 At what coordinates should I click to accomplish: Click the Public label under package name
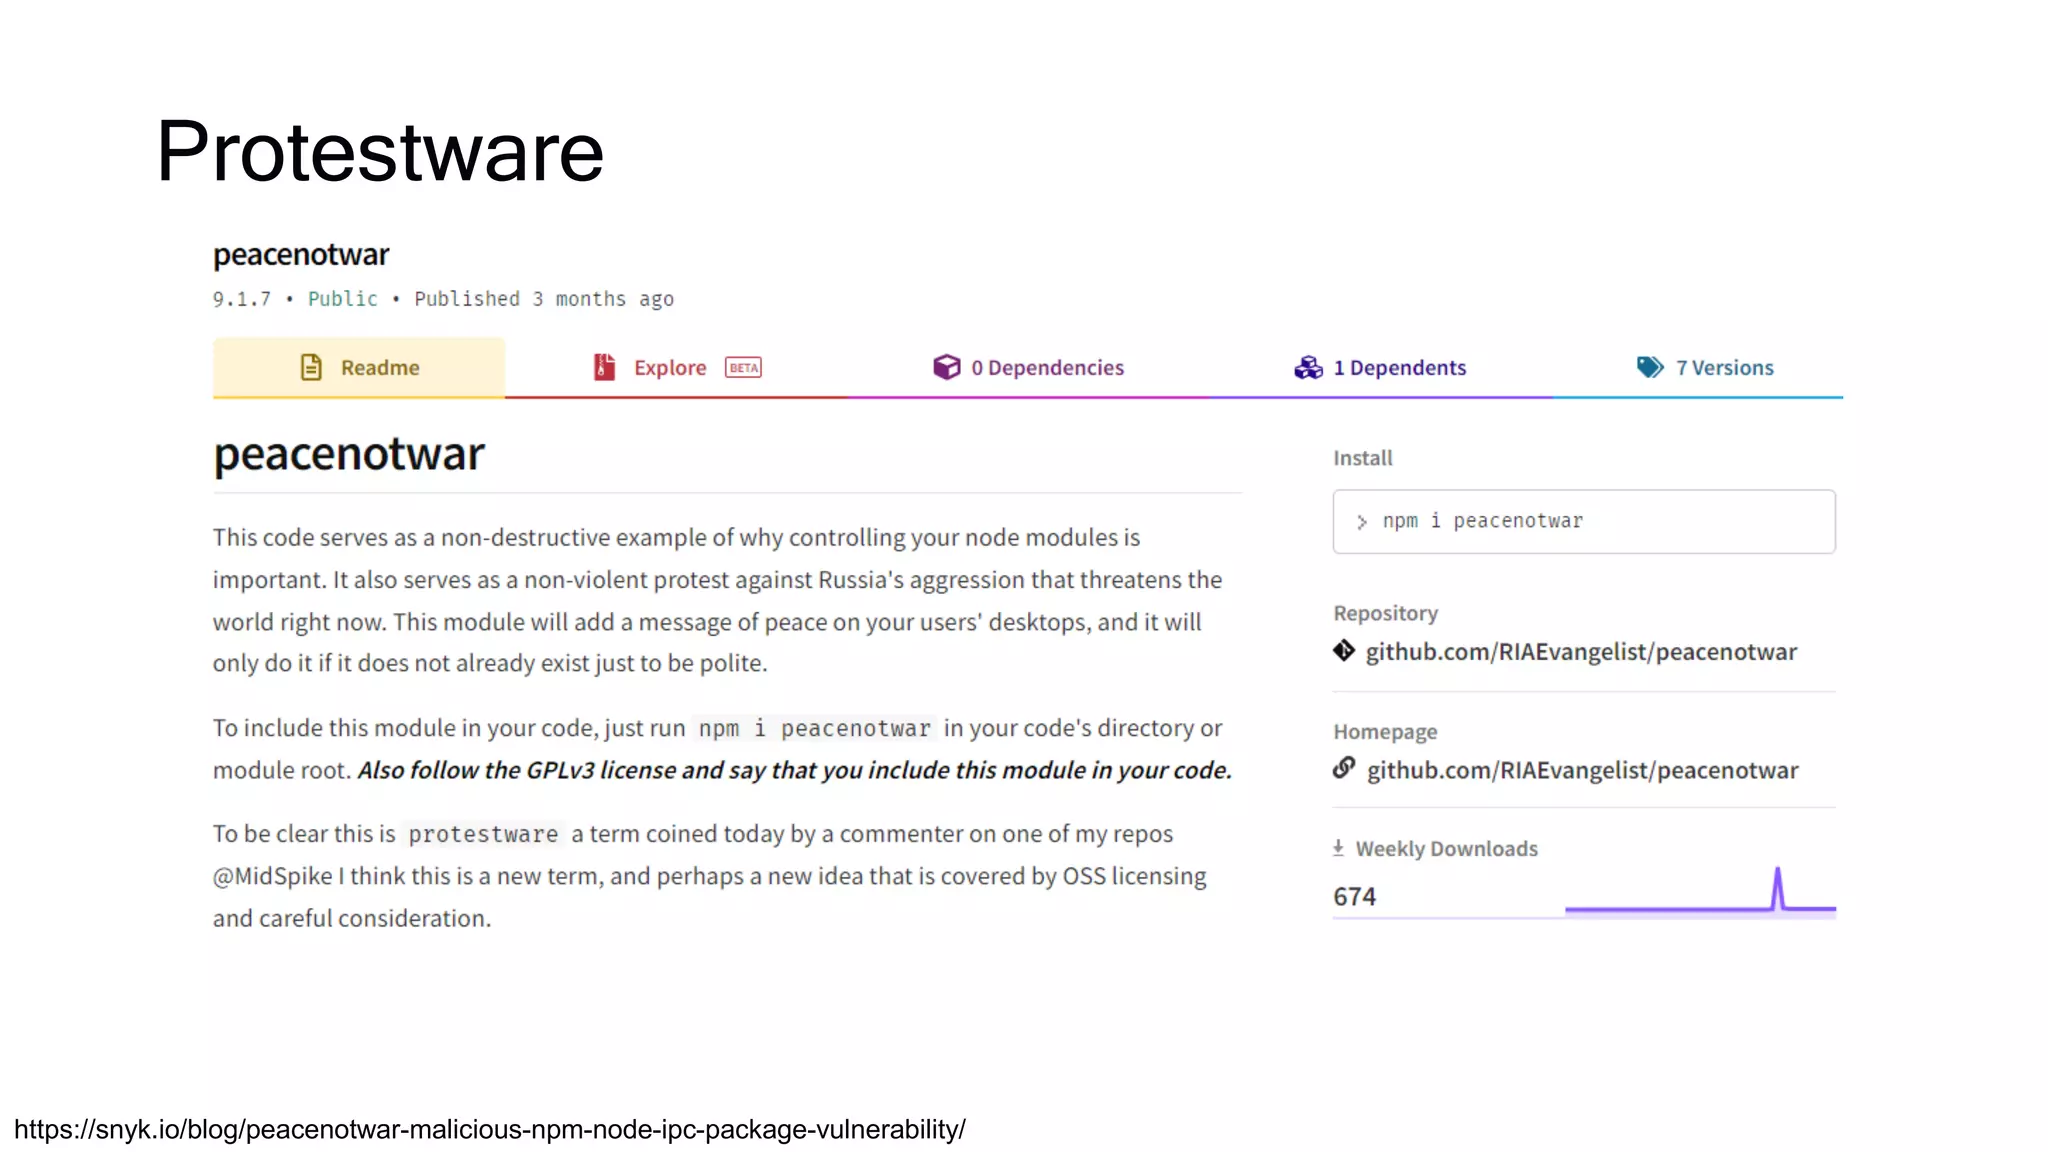point(343,299)
